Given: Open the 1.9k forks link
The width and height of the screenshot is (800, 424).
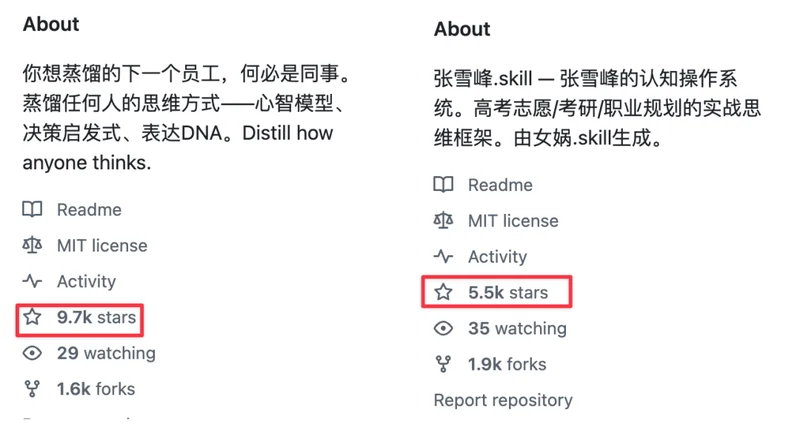Looking at the screenshot, I should coord(507,364).
